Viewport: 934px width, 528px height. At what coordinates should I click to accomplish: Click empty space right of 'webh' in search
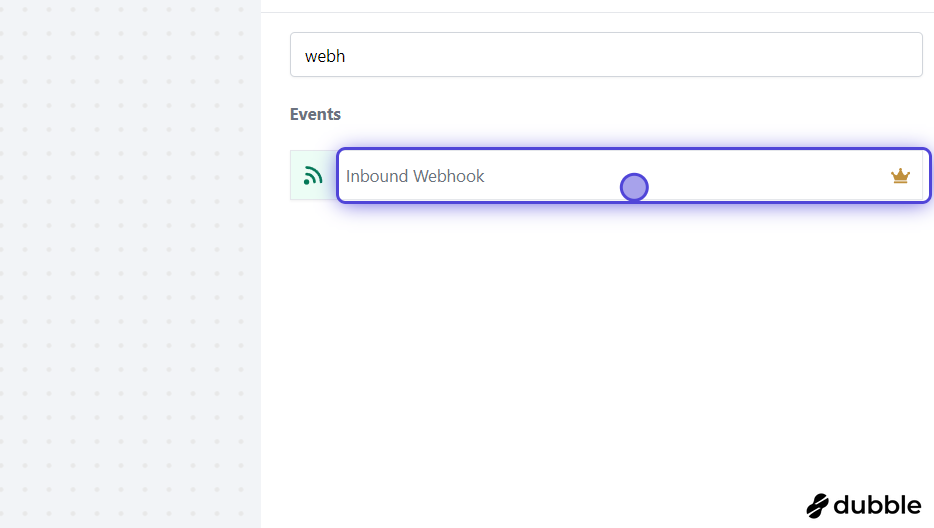631,55
